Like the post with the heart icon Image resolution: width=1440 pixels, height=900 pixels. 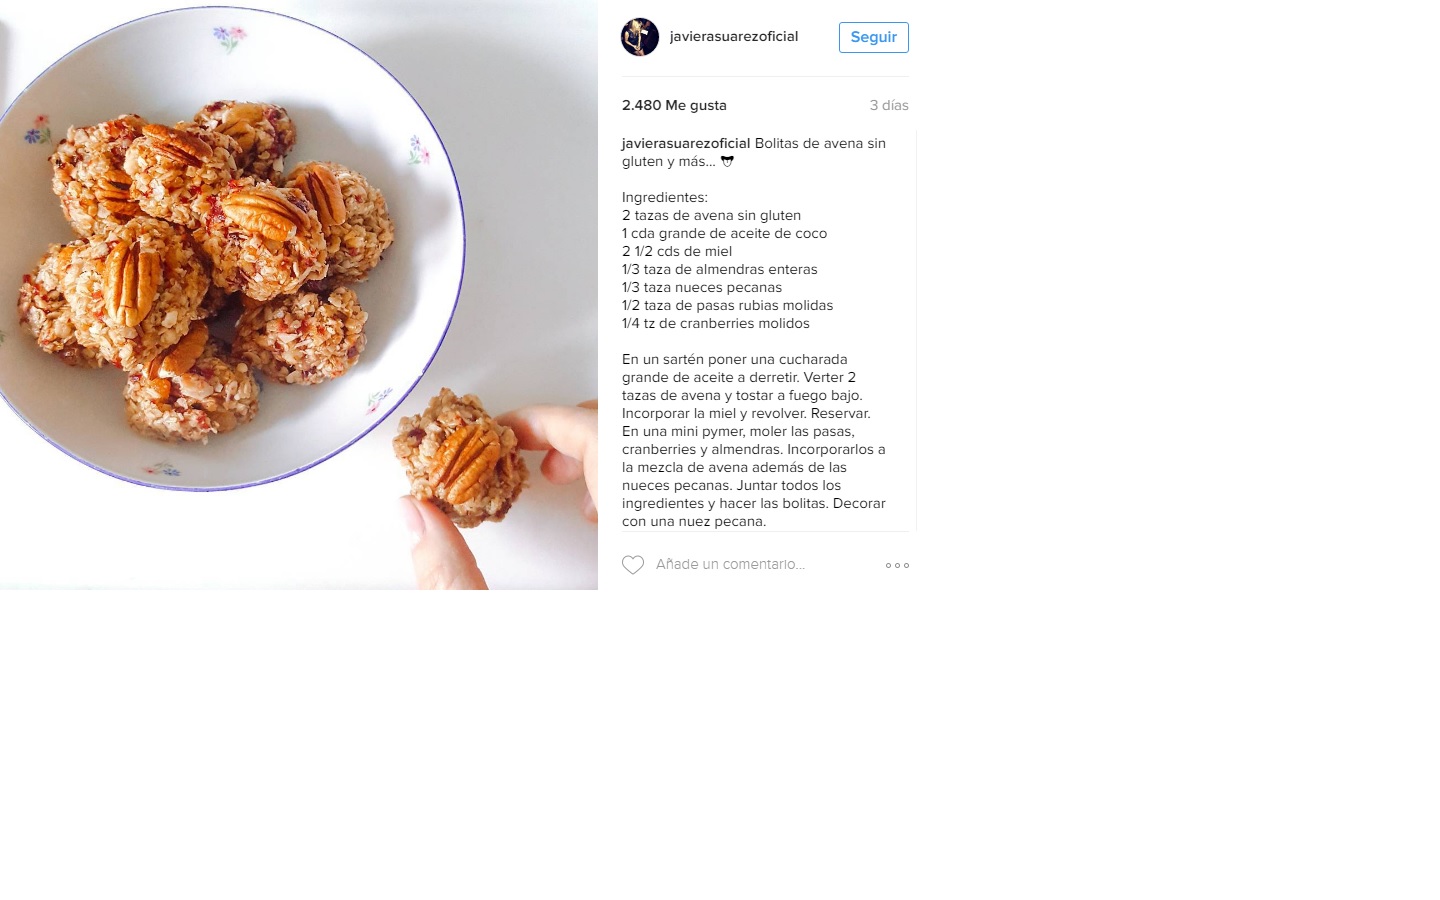[x=633, y=565]
